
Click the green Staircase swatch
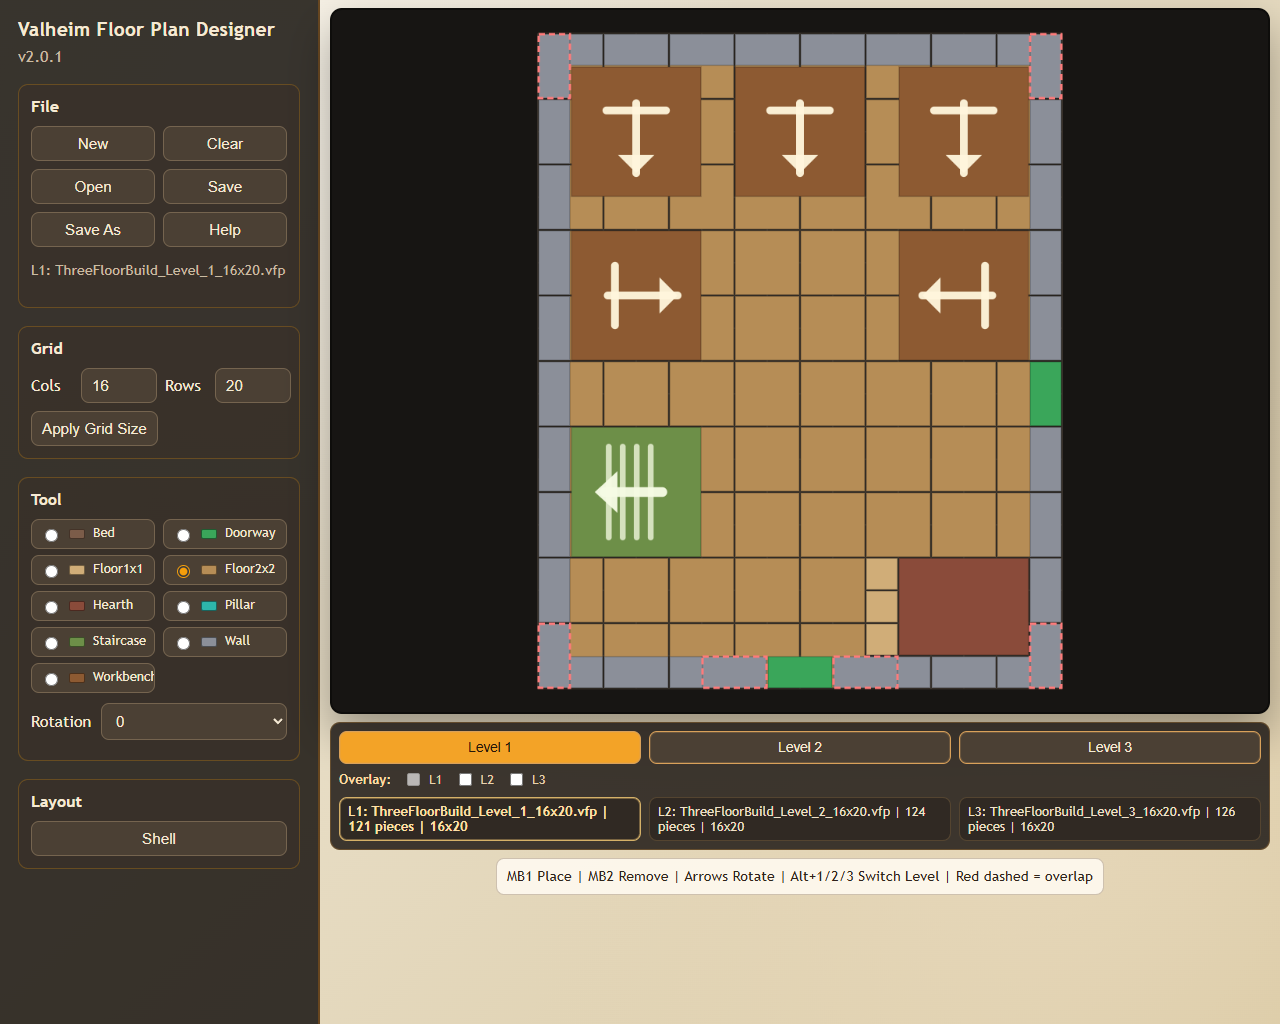(77, 642)
